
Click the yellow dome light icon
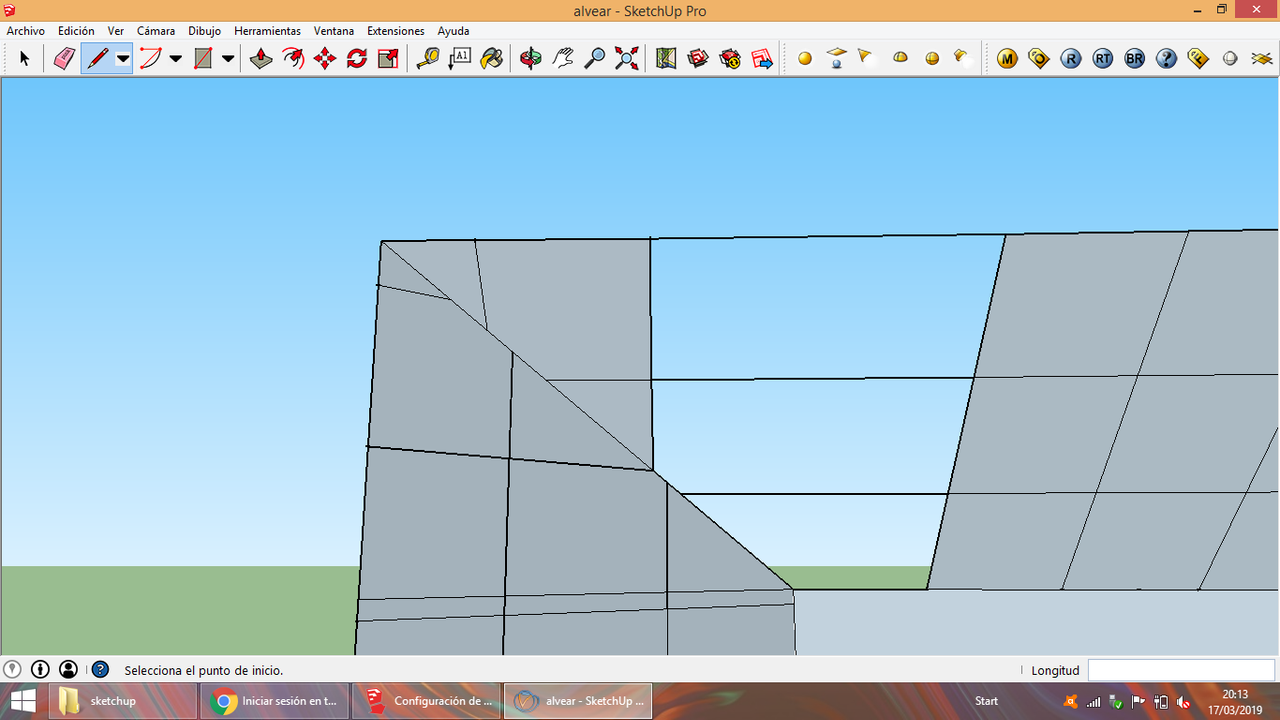tap(900, 58)
